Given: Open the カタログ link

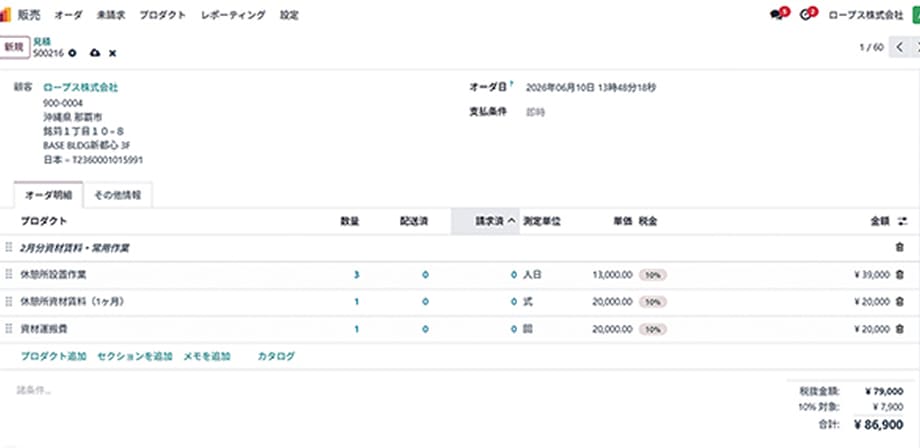Looking at the screenshot, I should point(276,356).
